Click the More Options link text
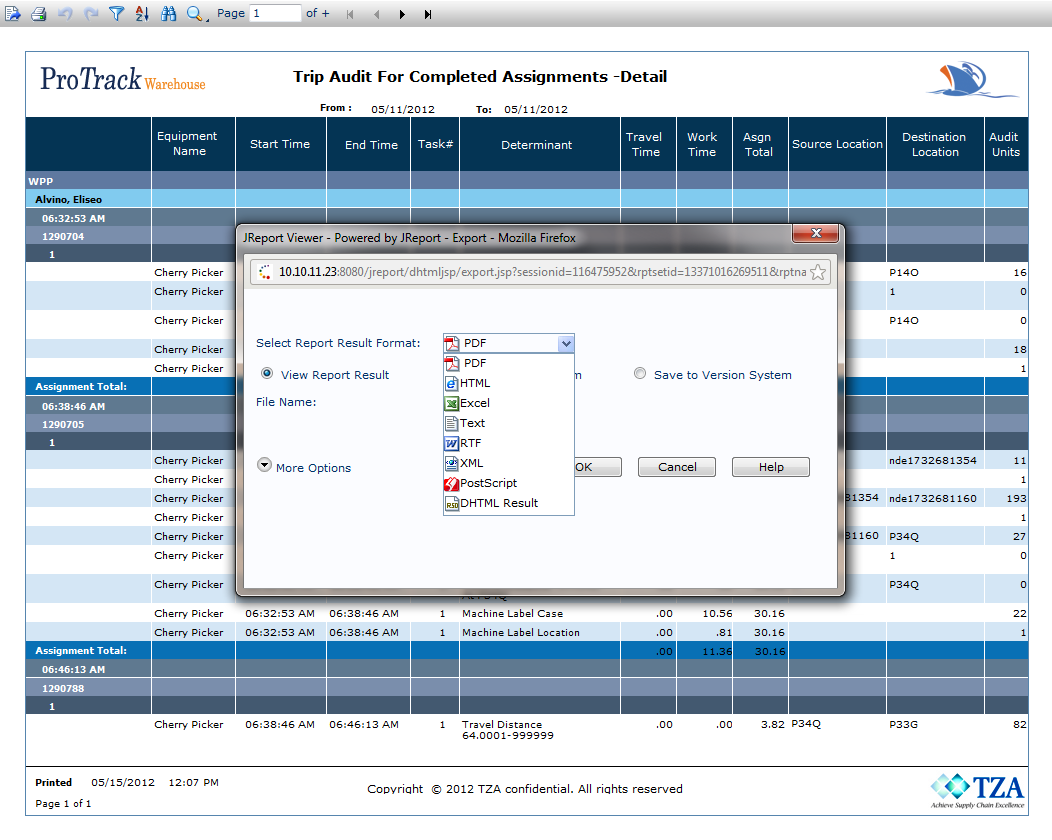Image resolution: width=1052 pixels, height=840 pixels. pos(313,468)
